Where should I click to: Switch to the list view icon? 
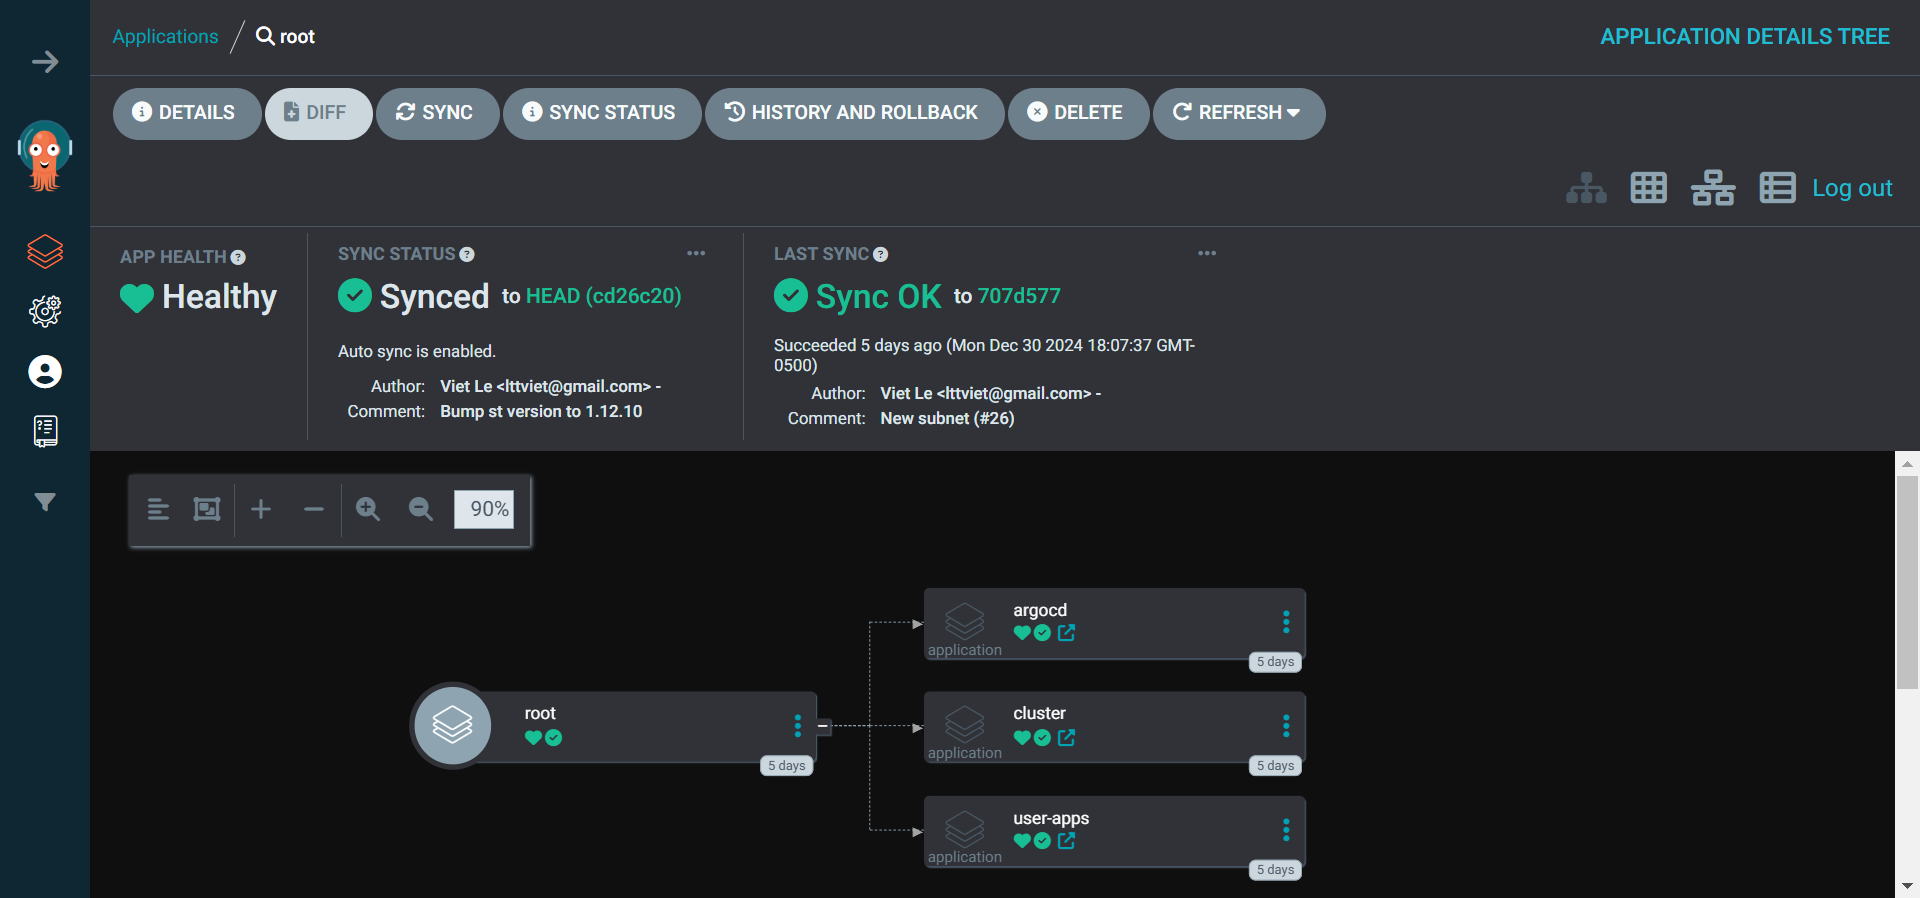click(x=1777, y=188)
